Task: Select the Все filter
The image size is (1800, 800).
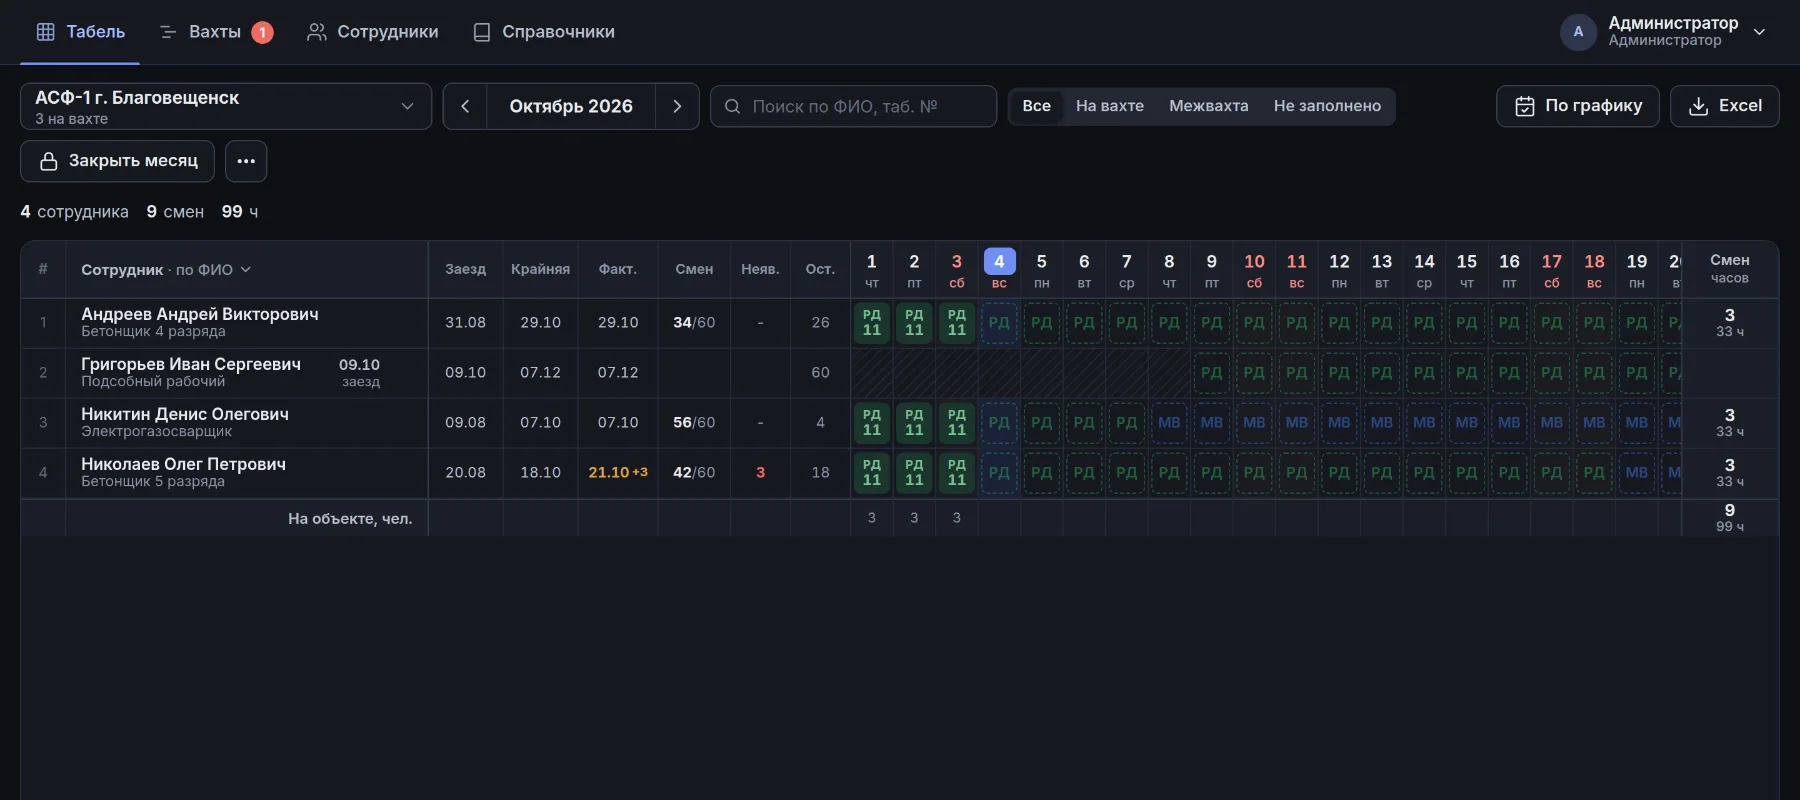Action: (x=1037, y=106)
